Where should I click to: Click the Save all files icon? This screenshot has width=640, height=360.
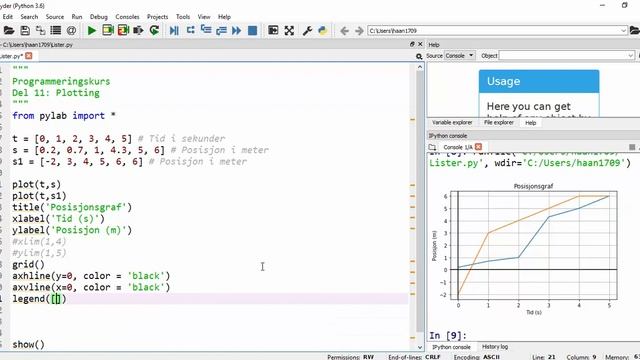pyautogui.click(x=40, y=31)
